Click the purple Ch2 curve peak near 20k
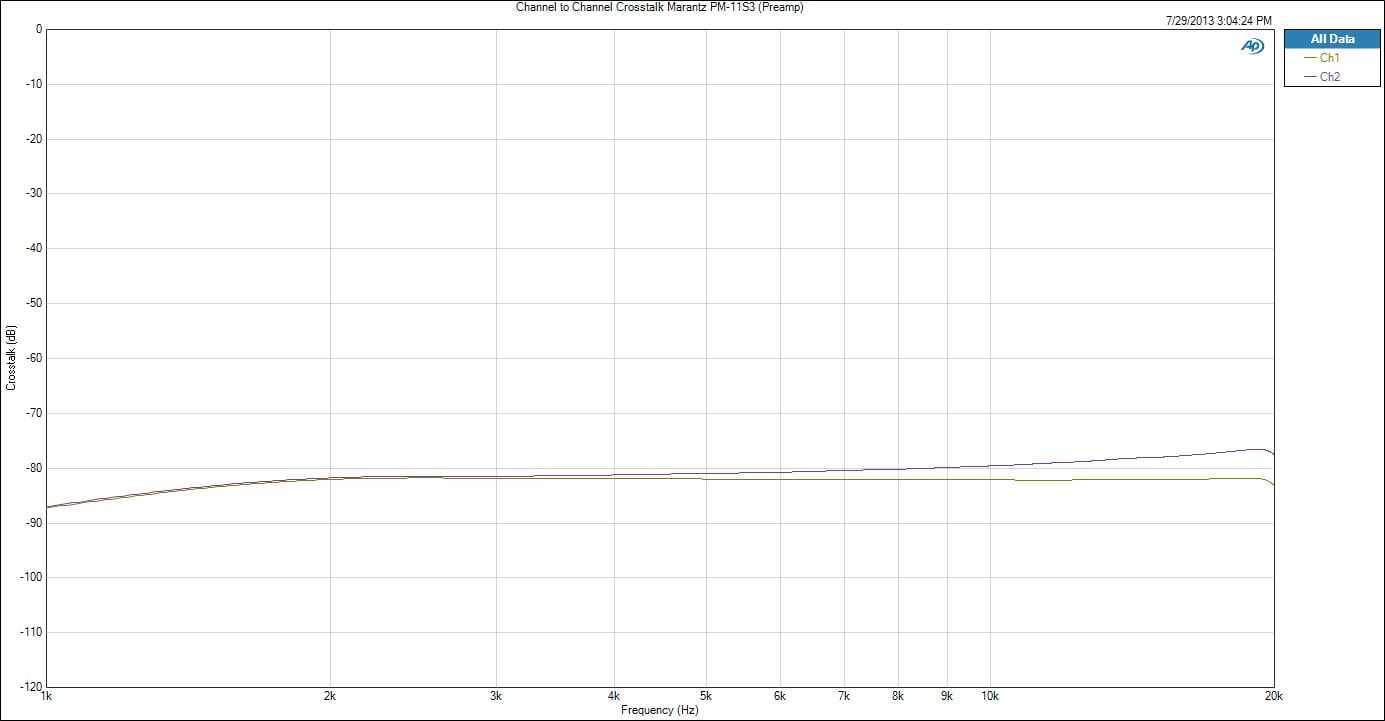The width and height of the screenshot is (1385, 721). pos(1258,449)
